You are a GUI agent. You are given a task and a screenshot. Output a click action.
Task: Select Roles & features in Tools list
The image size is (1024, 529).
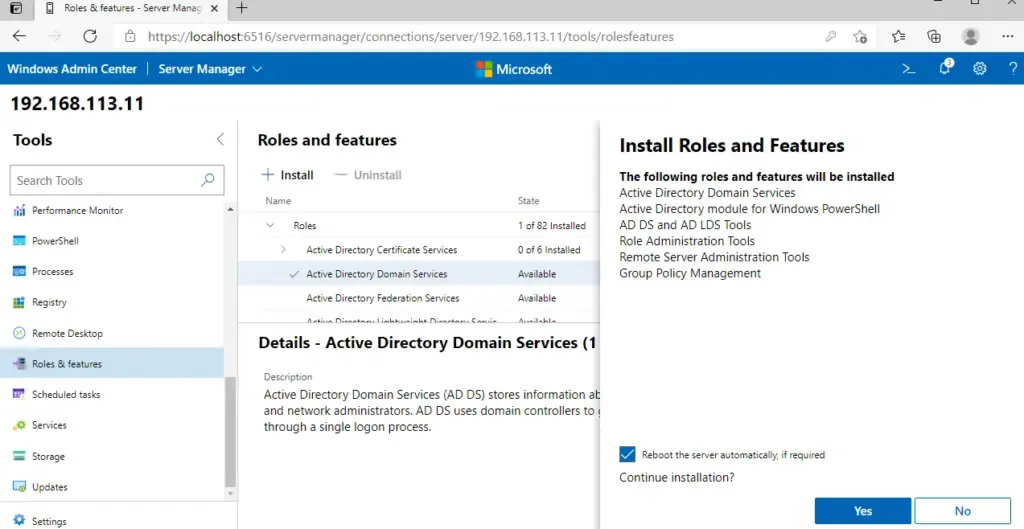(x=112, y=364)
